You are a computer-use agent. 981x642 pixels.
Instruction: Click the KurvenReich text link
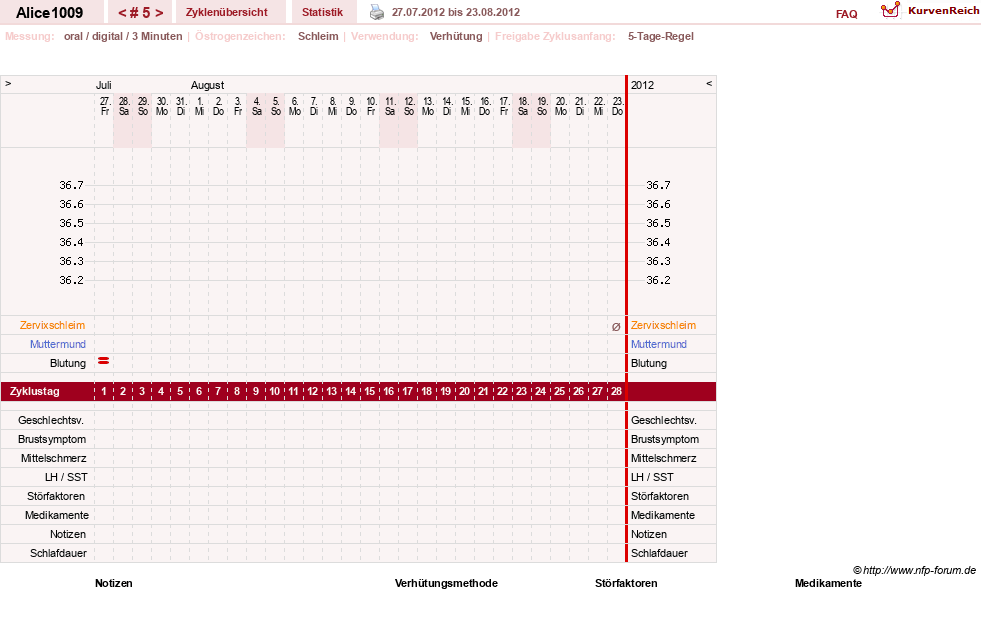(x=943, y=11)
